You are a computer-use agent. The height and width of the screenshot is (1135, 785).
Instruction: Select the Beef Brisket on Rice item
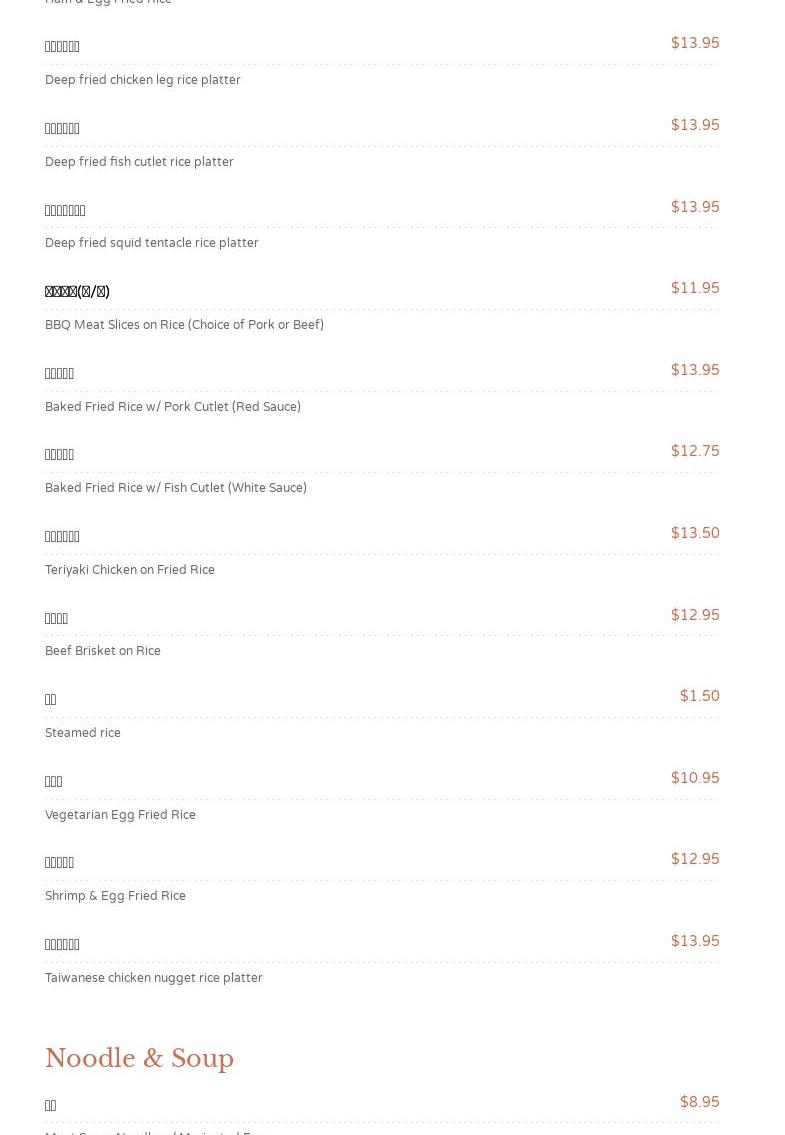click(x=102, y=651)
